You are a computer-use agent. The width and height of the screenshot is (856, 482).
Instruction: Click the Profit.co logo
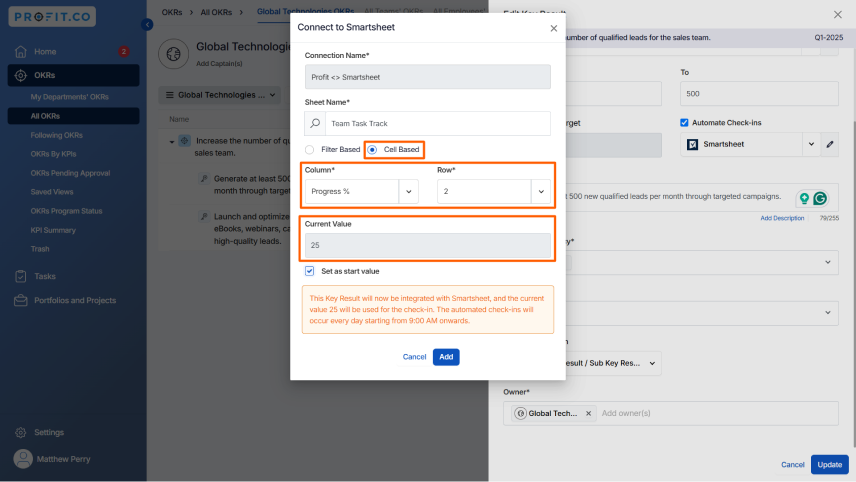pos(52,16)
